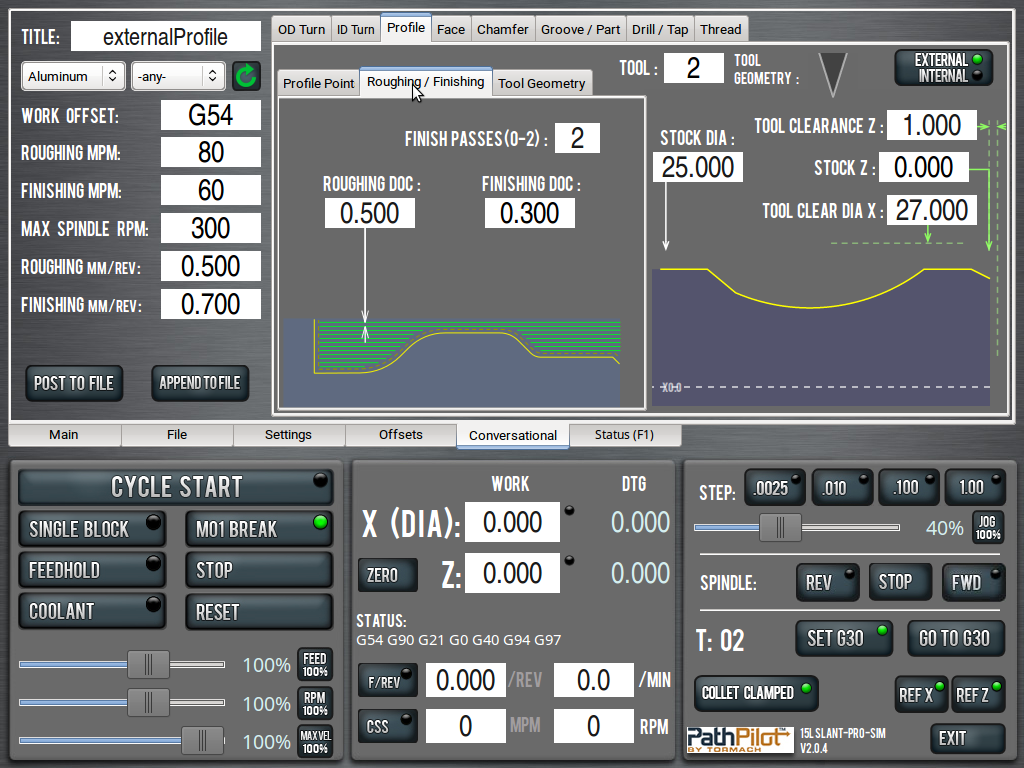1024x768 pixels.
Task: Toggle Coolant on or off
Action: coord(92,611)
